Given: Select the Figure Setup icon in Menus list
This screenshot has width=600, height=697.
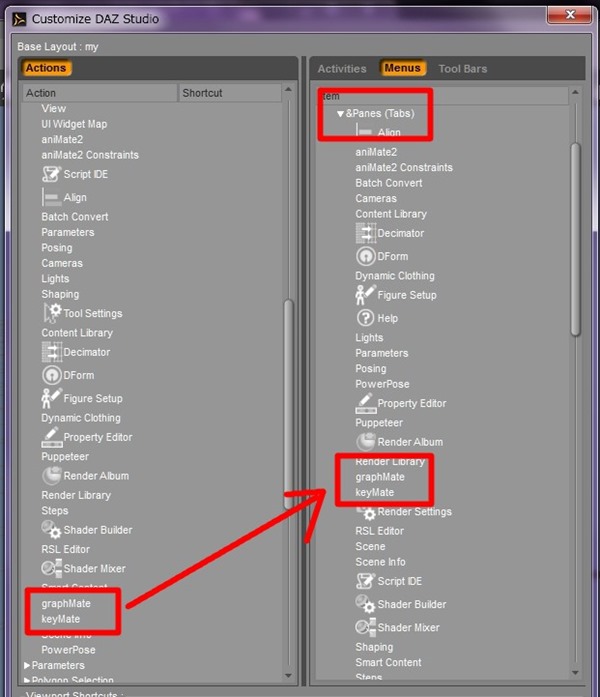Looking at the screenshot, I should (365, 295).
